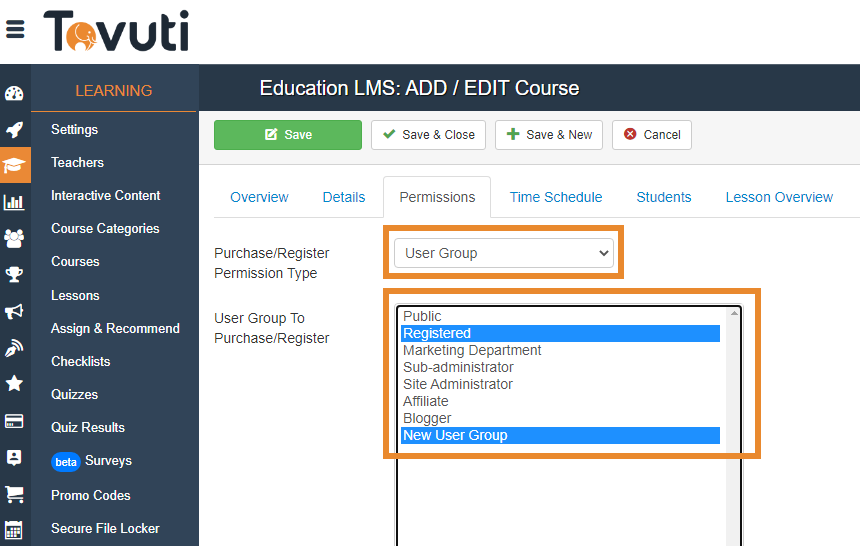Click the Save & Close button
860x546 pixels.
click(428, 135)
